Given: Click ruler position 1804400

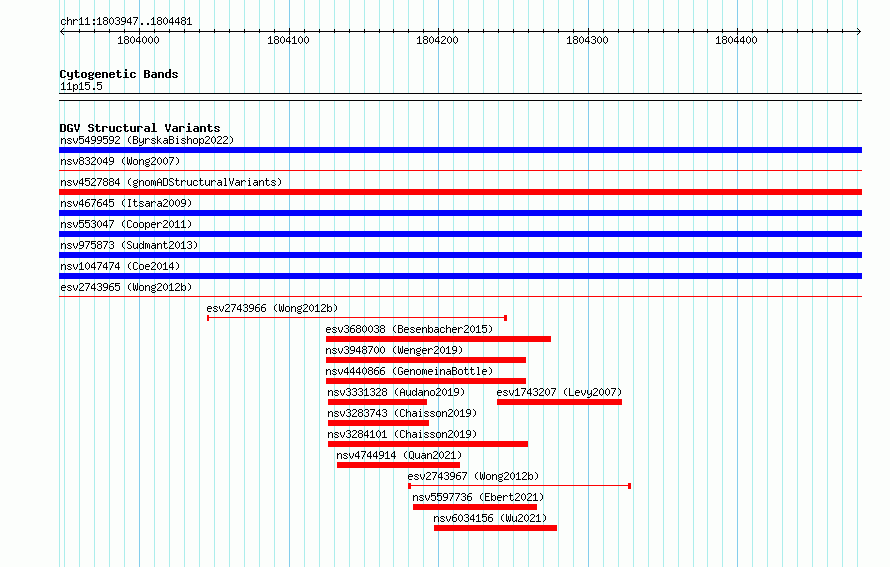Looking at the screenshot, I should pyautogui.click(x=736, y=40).
